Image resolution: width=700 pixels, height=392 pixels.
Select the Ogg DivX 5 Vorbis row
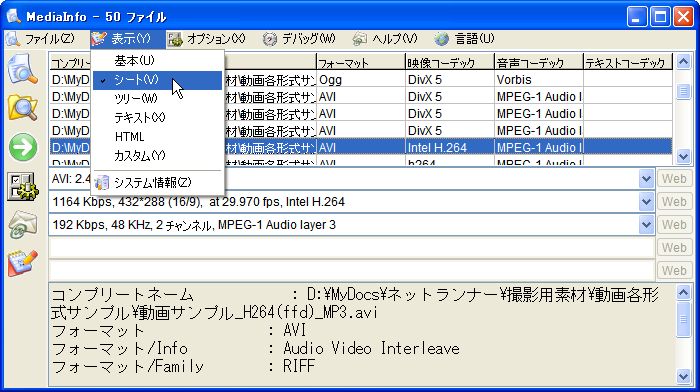point(361,80)
